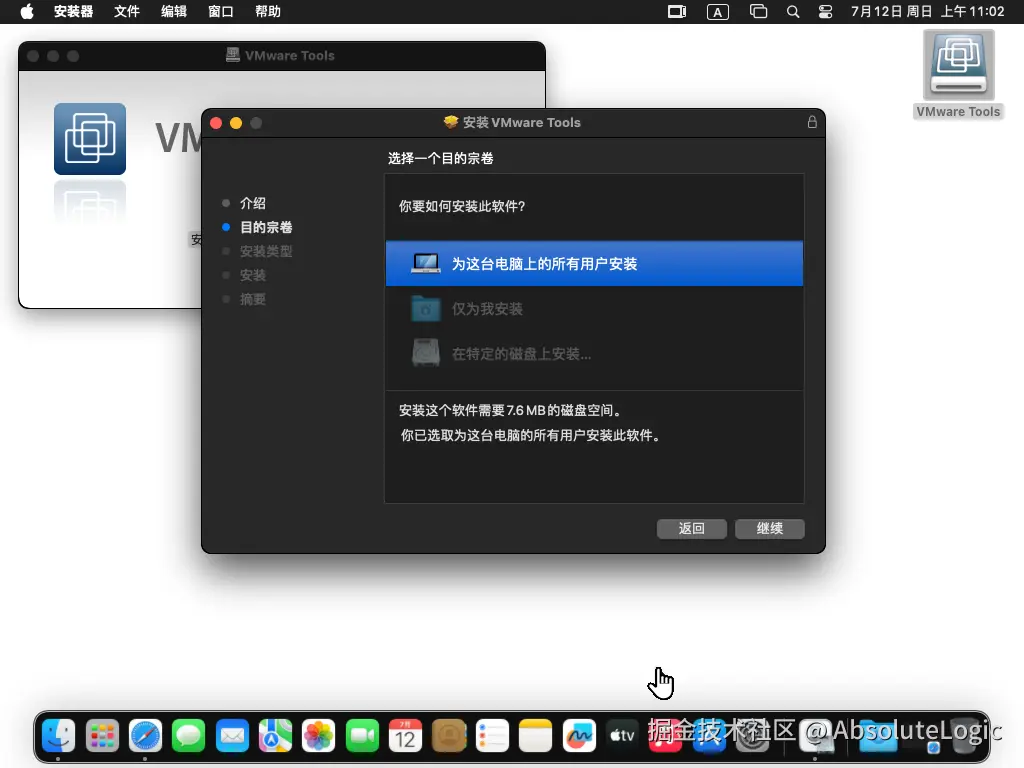1024x768 pixels.
Task: Open the 帮助 menu
Action: (x=268, y=12)
